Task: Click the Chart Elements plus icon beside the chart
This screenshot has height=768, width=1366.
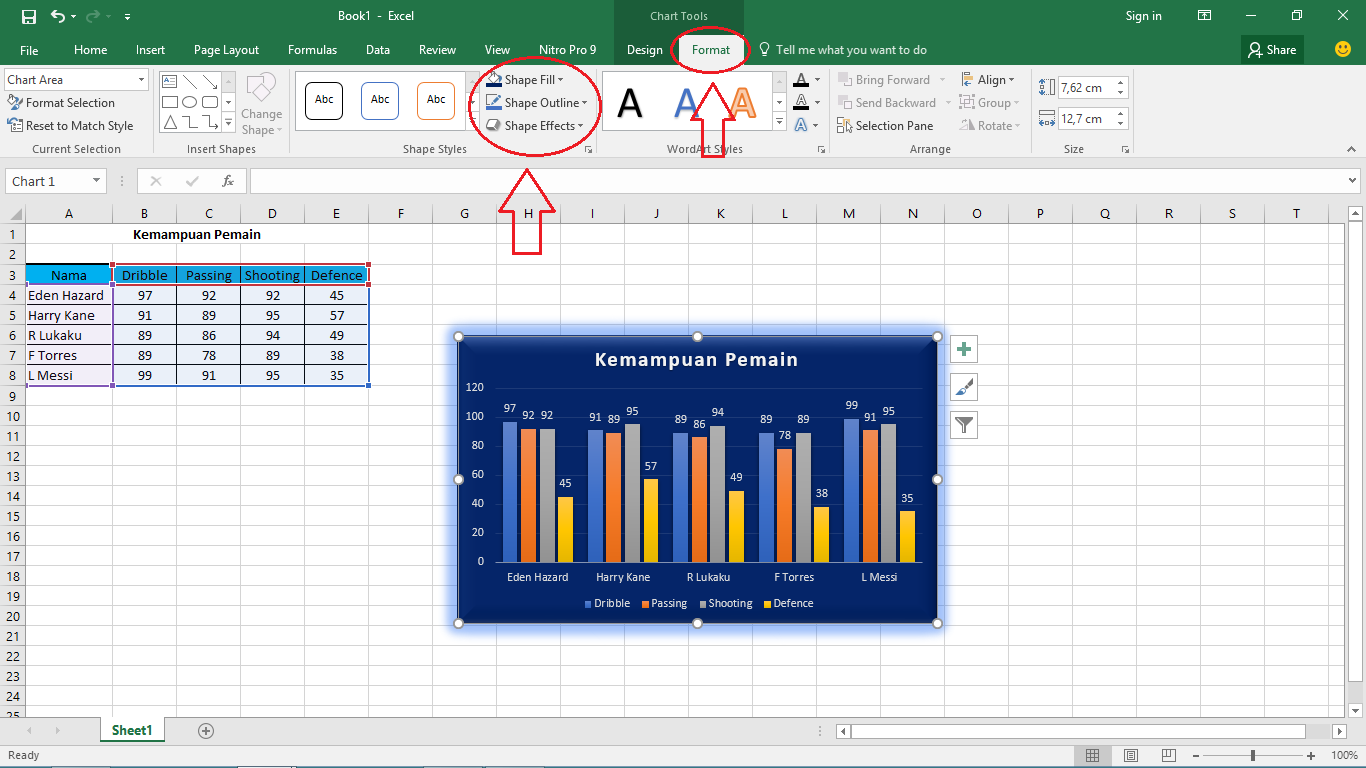Action: click(x=963, y=349)
